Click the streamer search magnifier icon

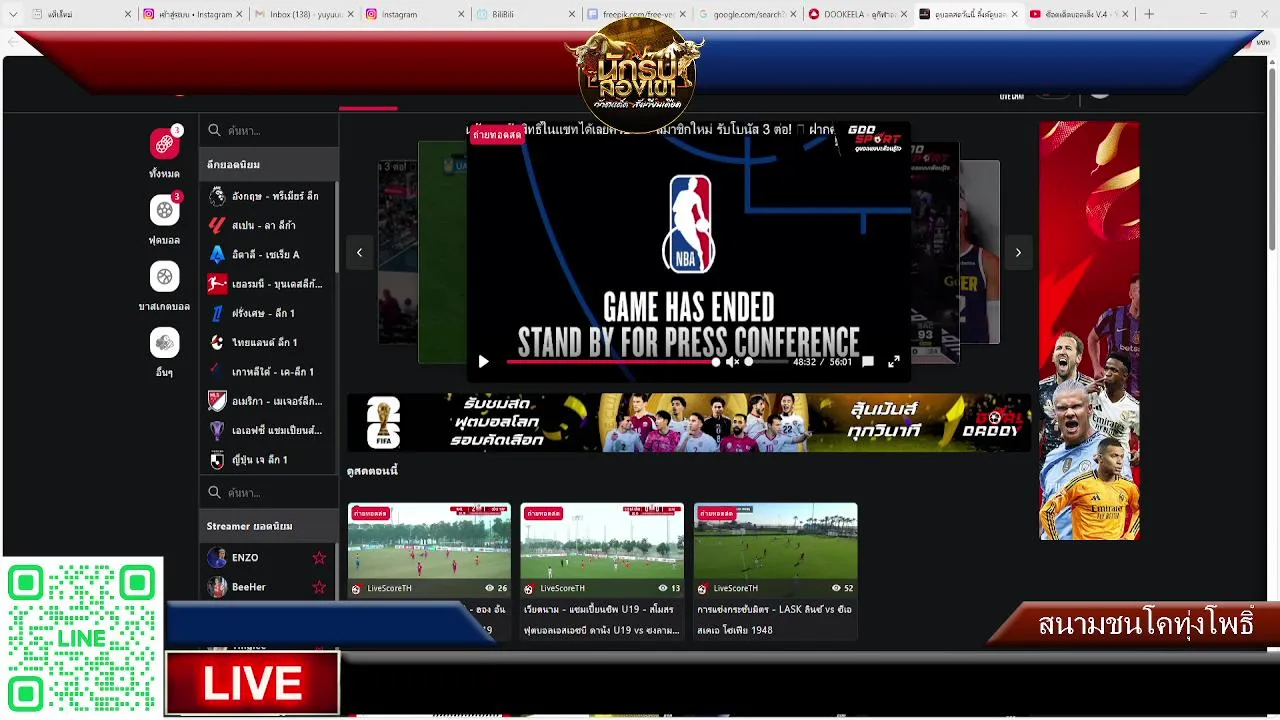click(x=214, y=492)
